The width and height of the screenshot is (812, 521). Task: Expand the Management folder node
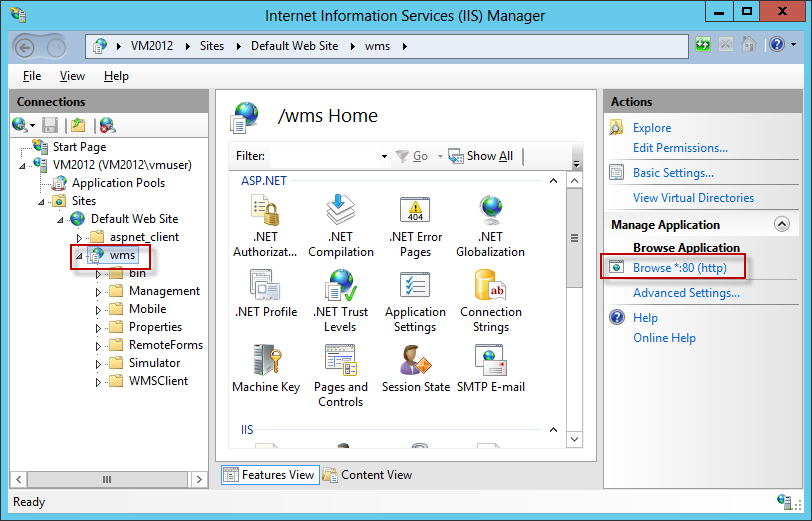[x=98, y=292]
